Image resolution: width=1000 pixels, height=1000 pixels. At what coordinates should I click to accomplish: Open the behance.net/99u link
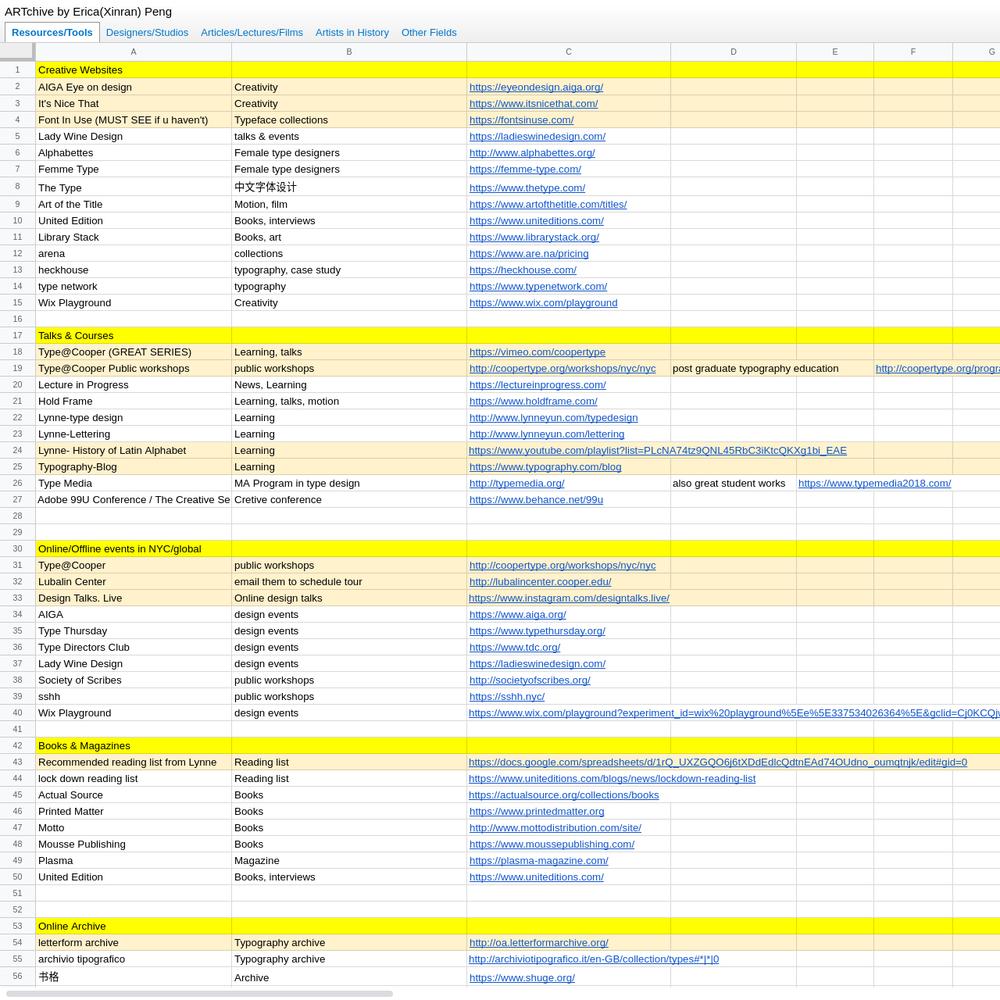point(536,500)
